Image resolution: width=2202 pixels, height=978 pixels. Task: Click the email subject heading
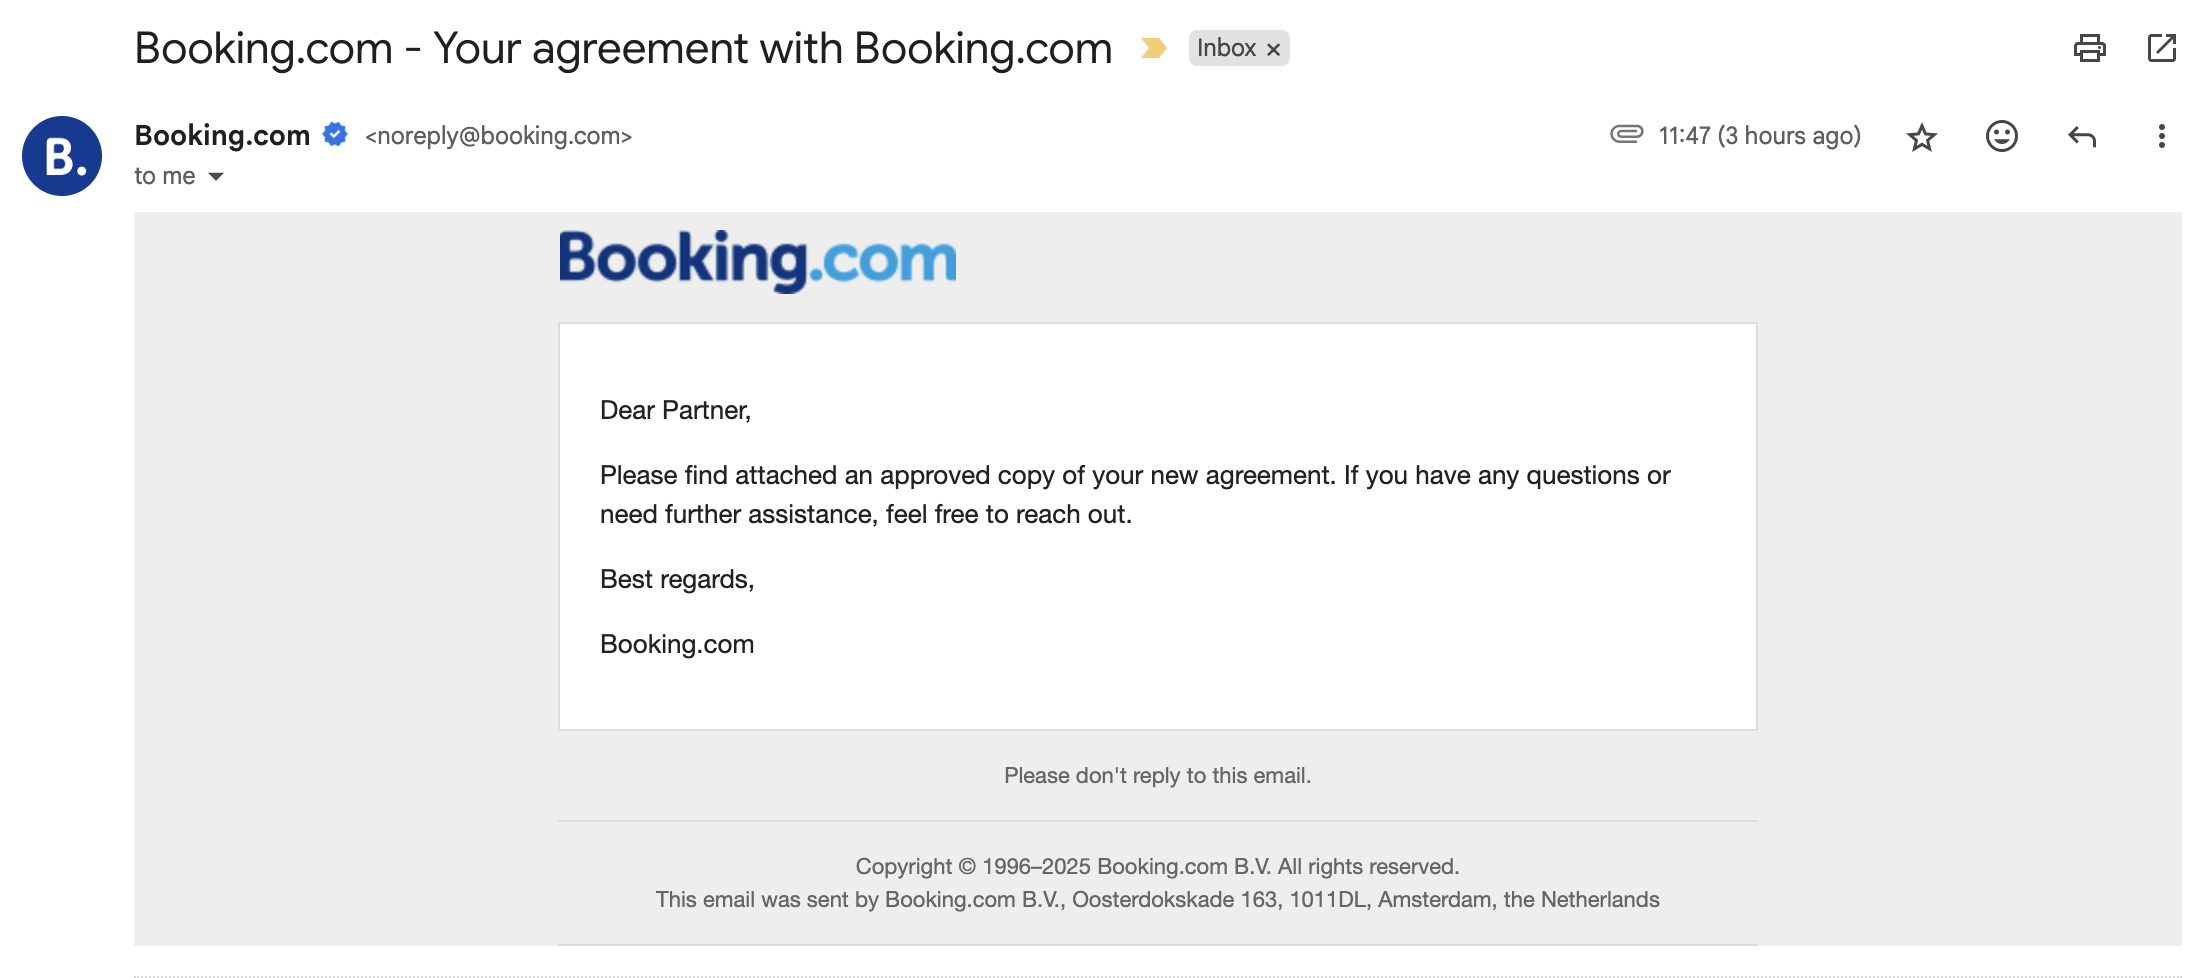(623, 48)
